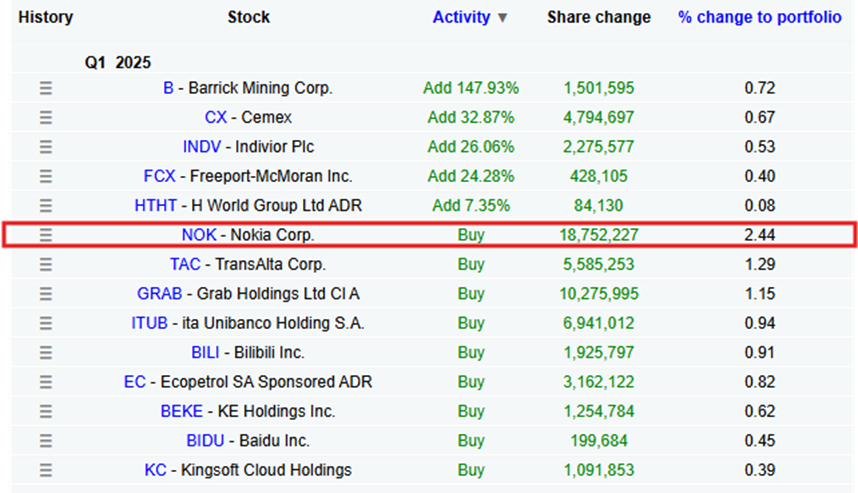Select the Nokia share change value
Viewport: 858px width, 493px height.
[598, 236]
